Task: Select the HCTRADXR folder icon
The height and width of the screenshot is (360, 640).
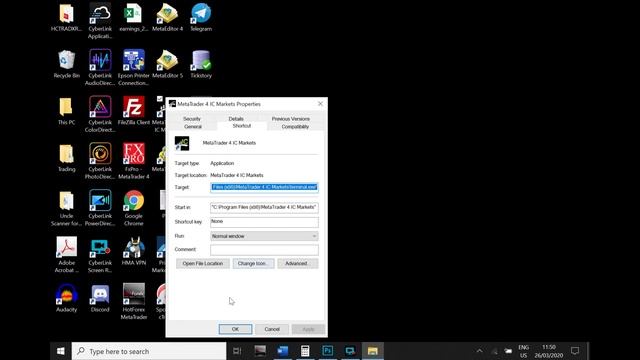Action: coord(67,18)
